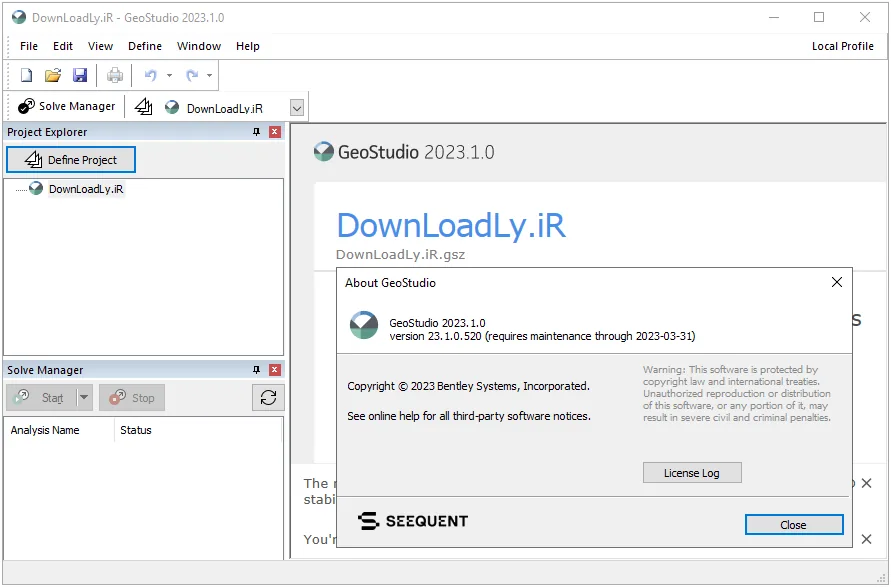Image resolution: width=891 pixels, height=587 pixels.
Task: Click the Start solve button
Action: point(41,398)
